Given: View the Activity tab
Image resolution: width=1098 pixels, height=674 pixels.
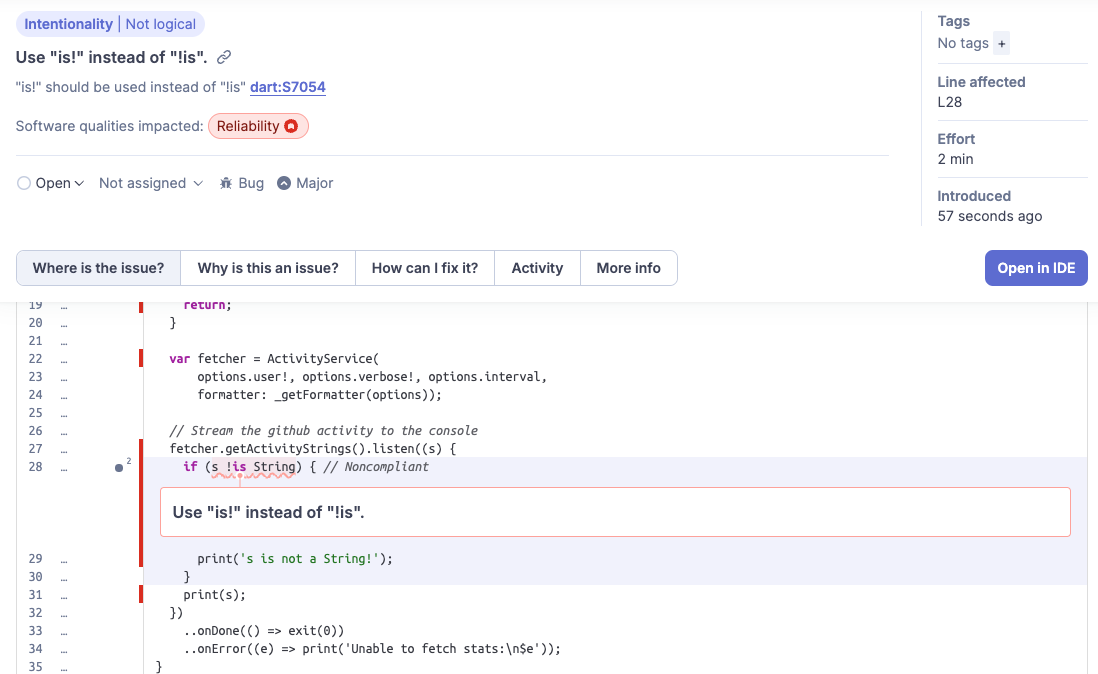Looking at the screenshot, I should pos(537,268).
